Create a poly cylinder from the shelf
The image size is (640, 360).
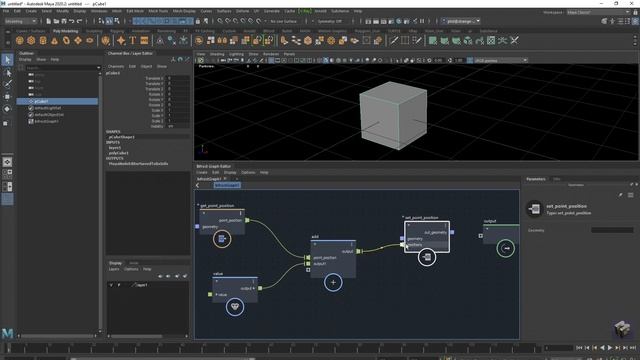[x=43, y=40]
